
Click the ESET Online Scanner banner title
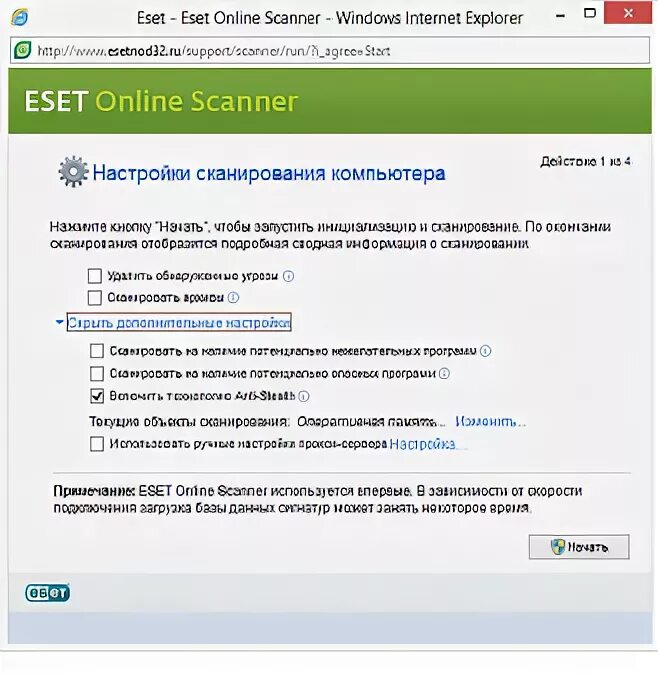coord(161,101)
